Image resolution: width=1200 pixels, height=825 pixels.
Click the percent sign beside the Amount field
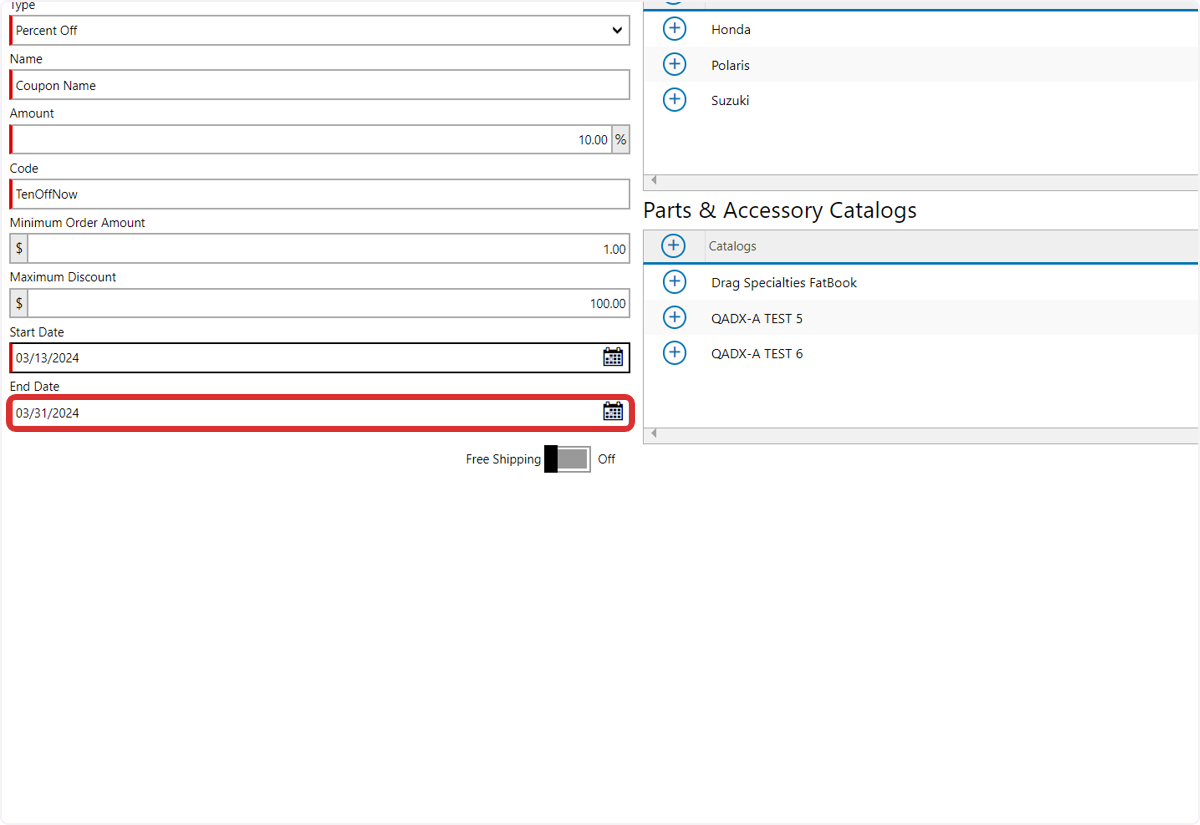point(621,140)
